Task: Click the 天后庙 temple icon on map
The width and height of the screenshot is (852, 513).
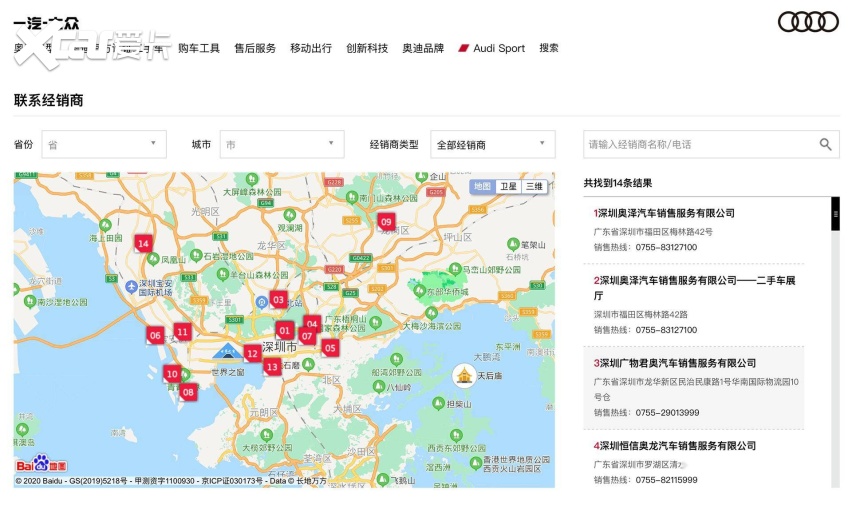Action: [x=463, y=376]
